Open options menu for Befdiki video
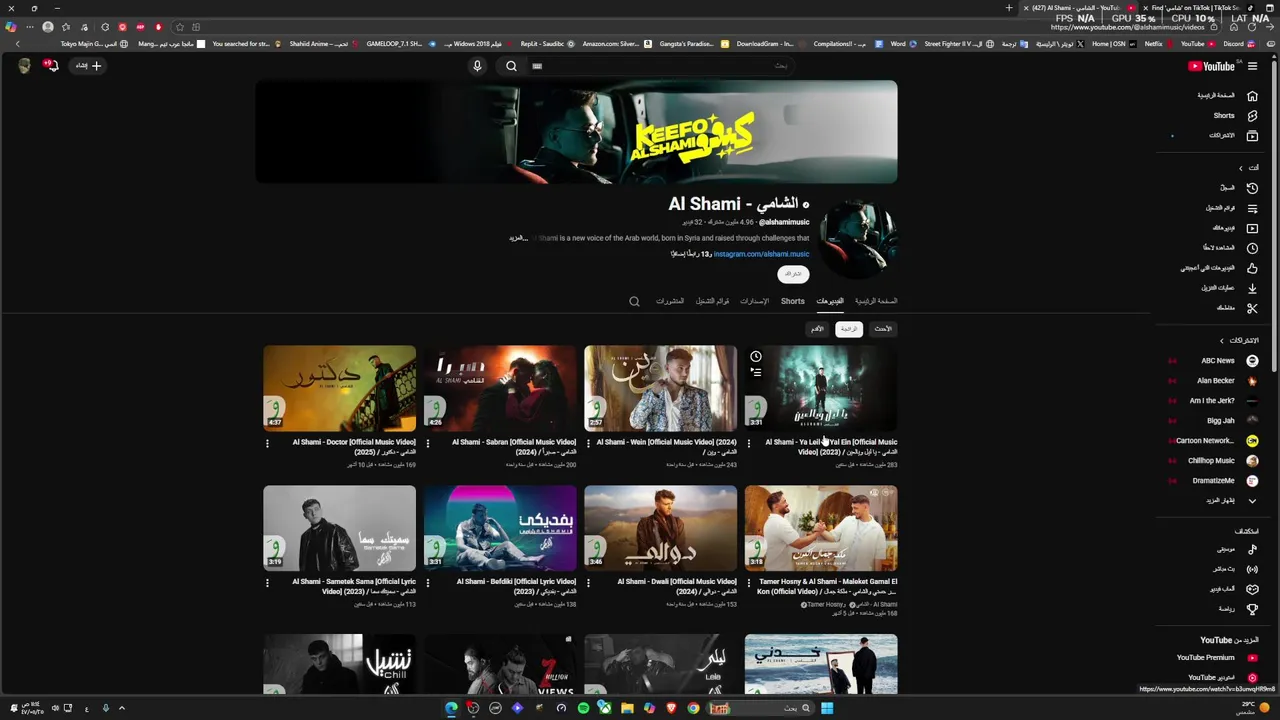 coord(427,584)
